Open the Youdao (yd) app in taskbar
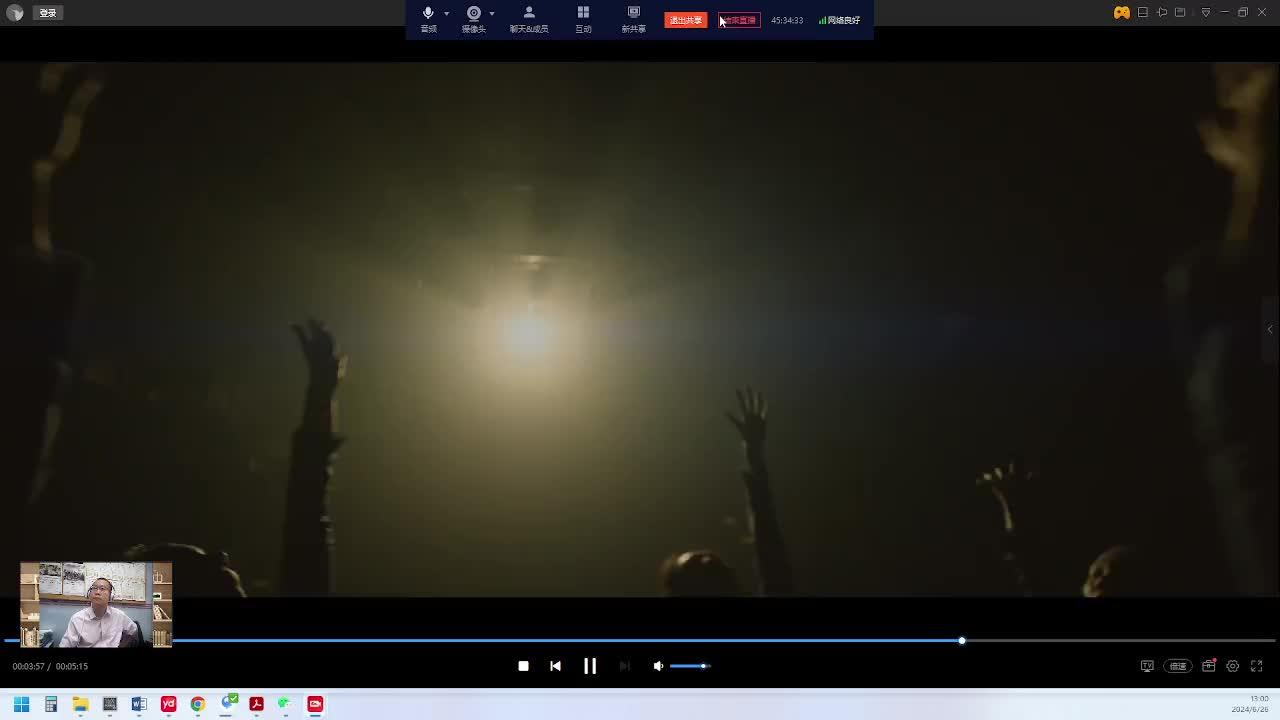The height and width of the screenshot is (720, 1280). point(168,704)
